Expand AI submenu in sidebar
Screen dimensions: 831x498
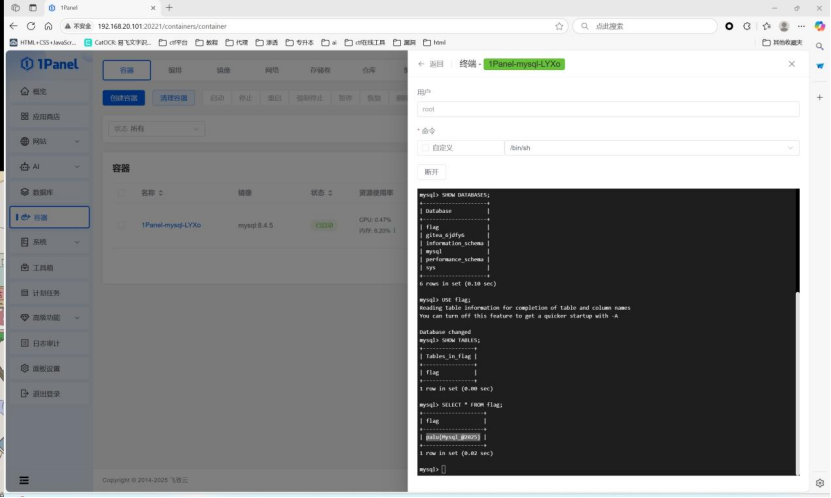coord(77,167)
